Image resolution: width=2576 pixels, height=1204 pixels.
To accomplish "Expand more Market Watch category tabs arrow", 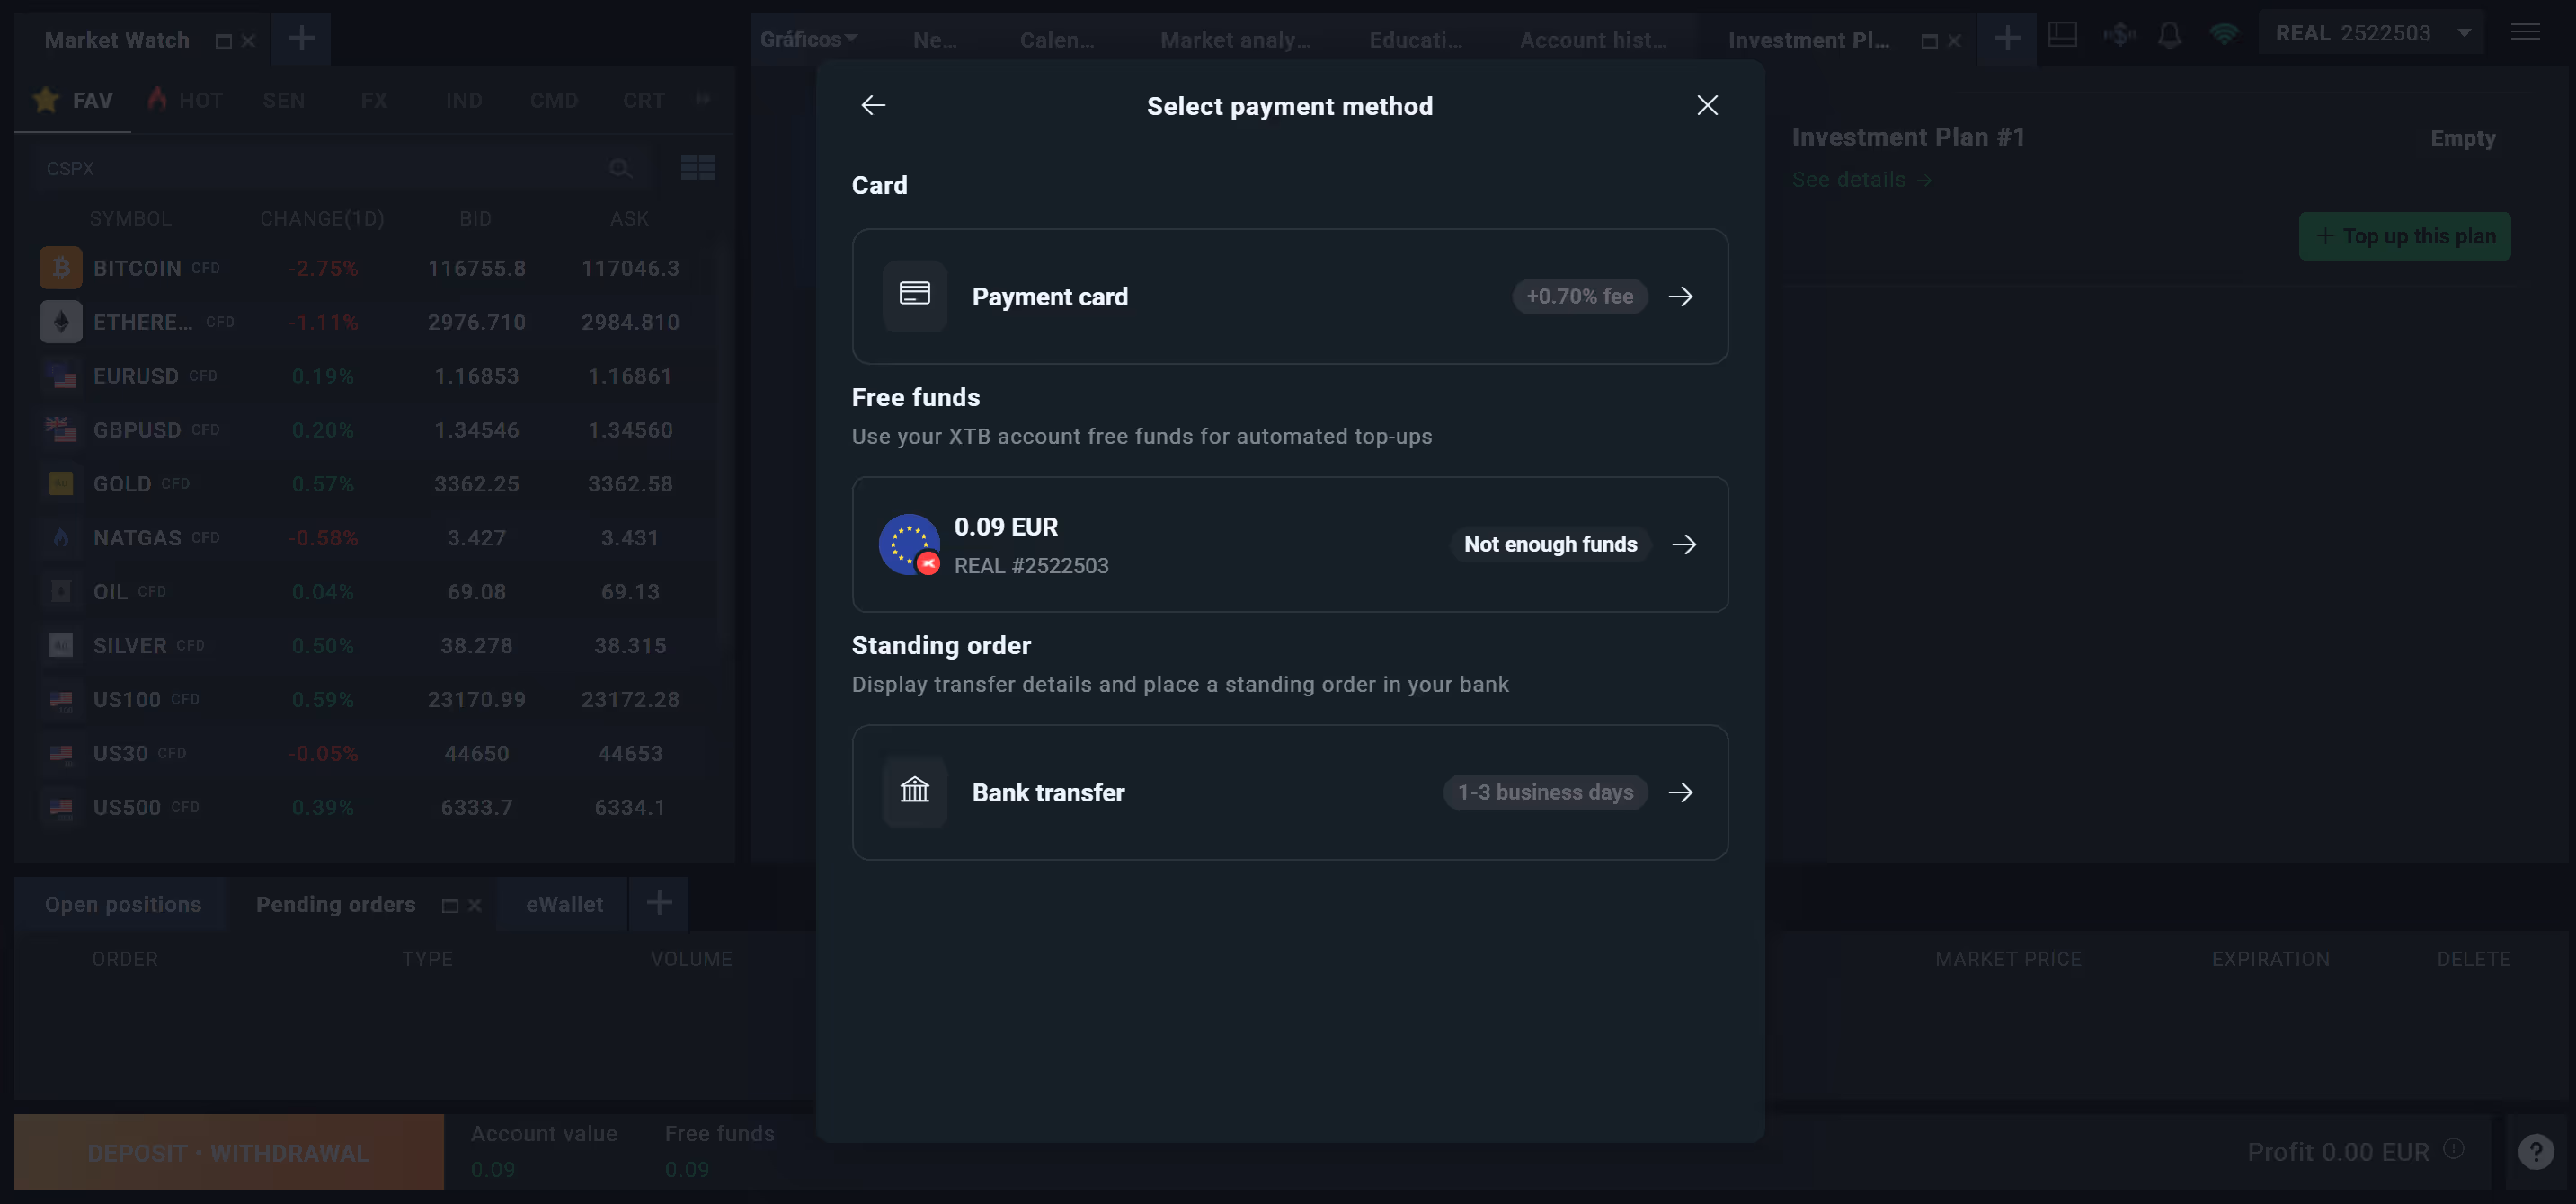I will point(703,99).
